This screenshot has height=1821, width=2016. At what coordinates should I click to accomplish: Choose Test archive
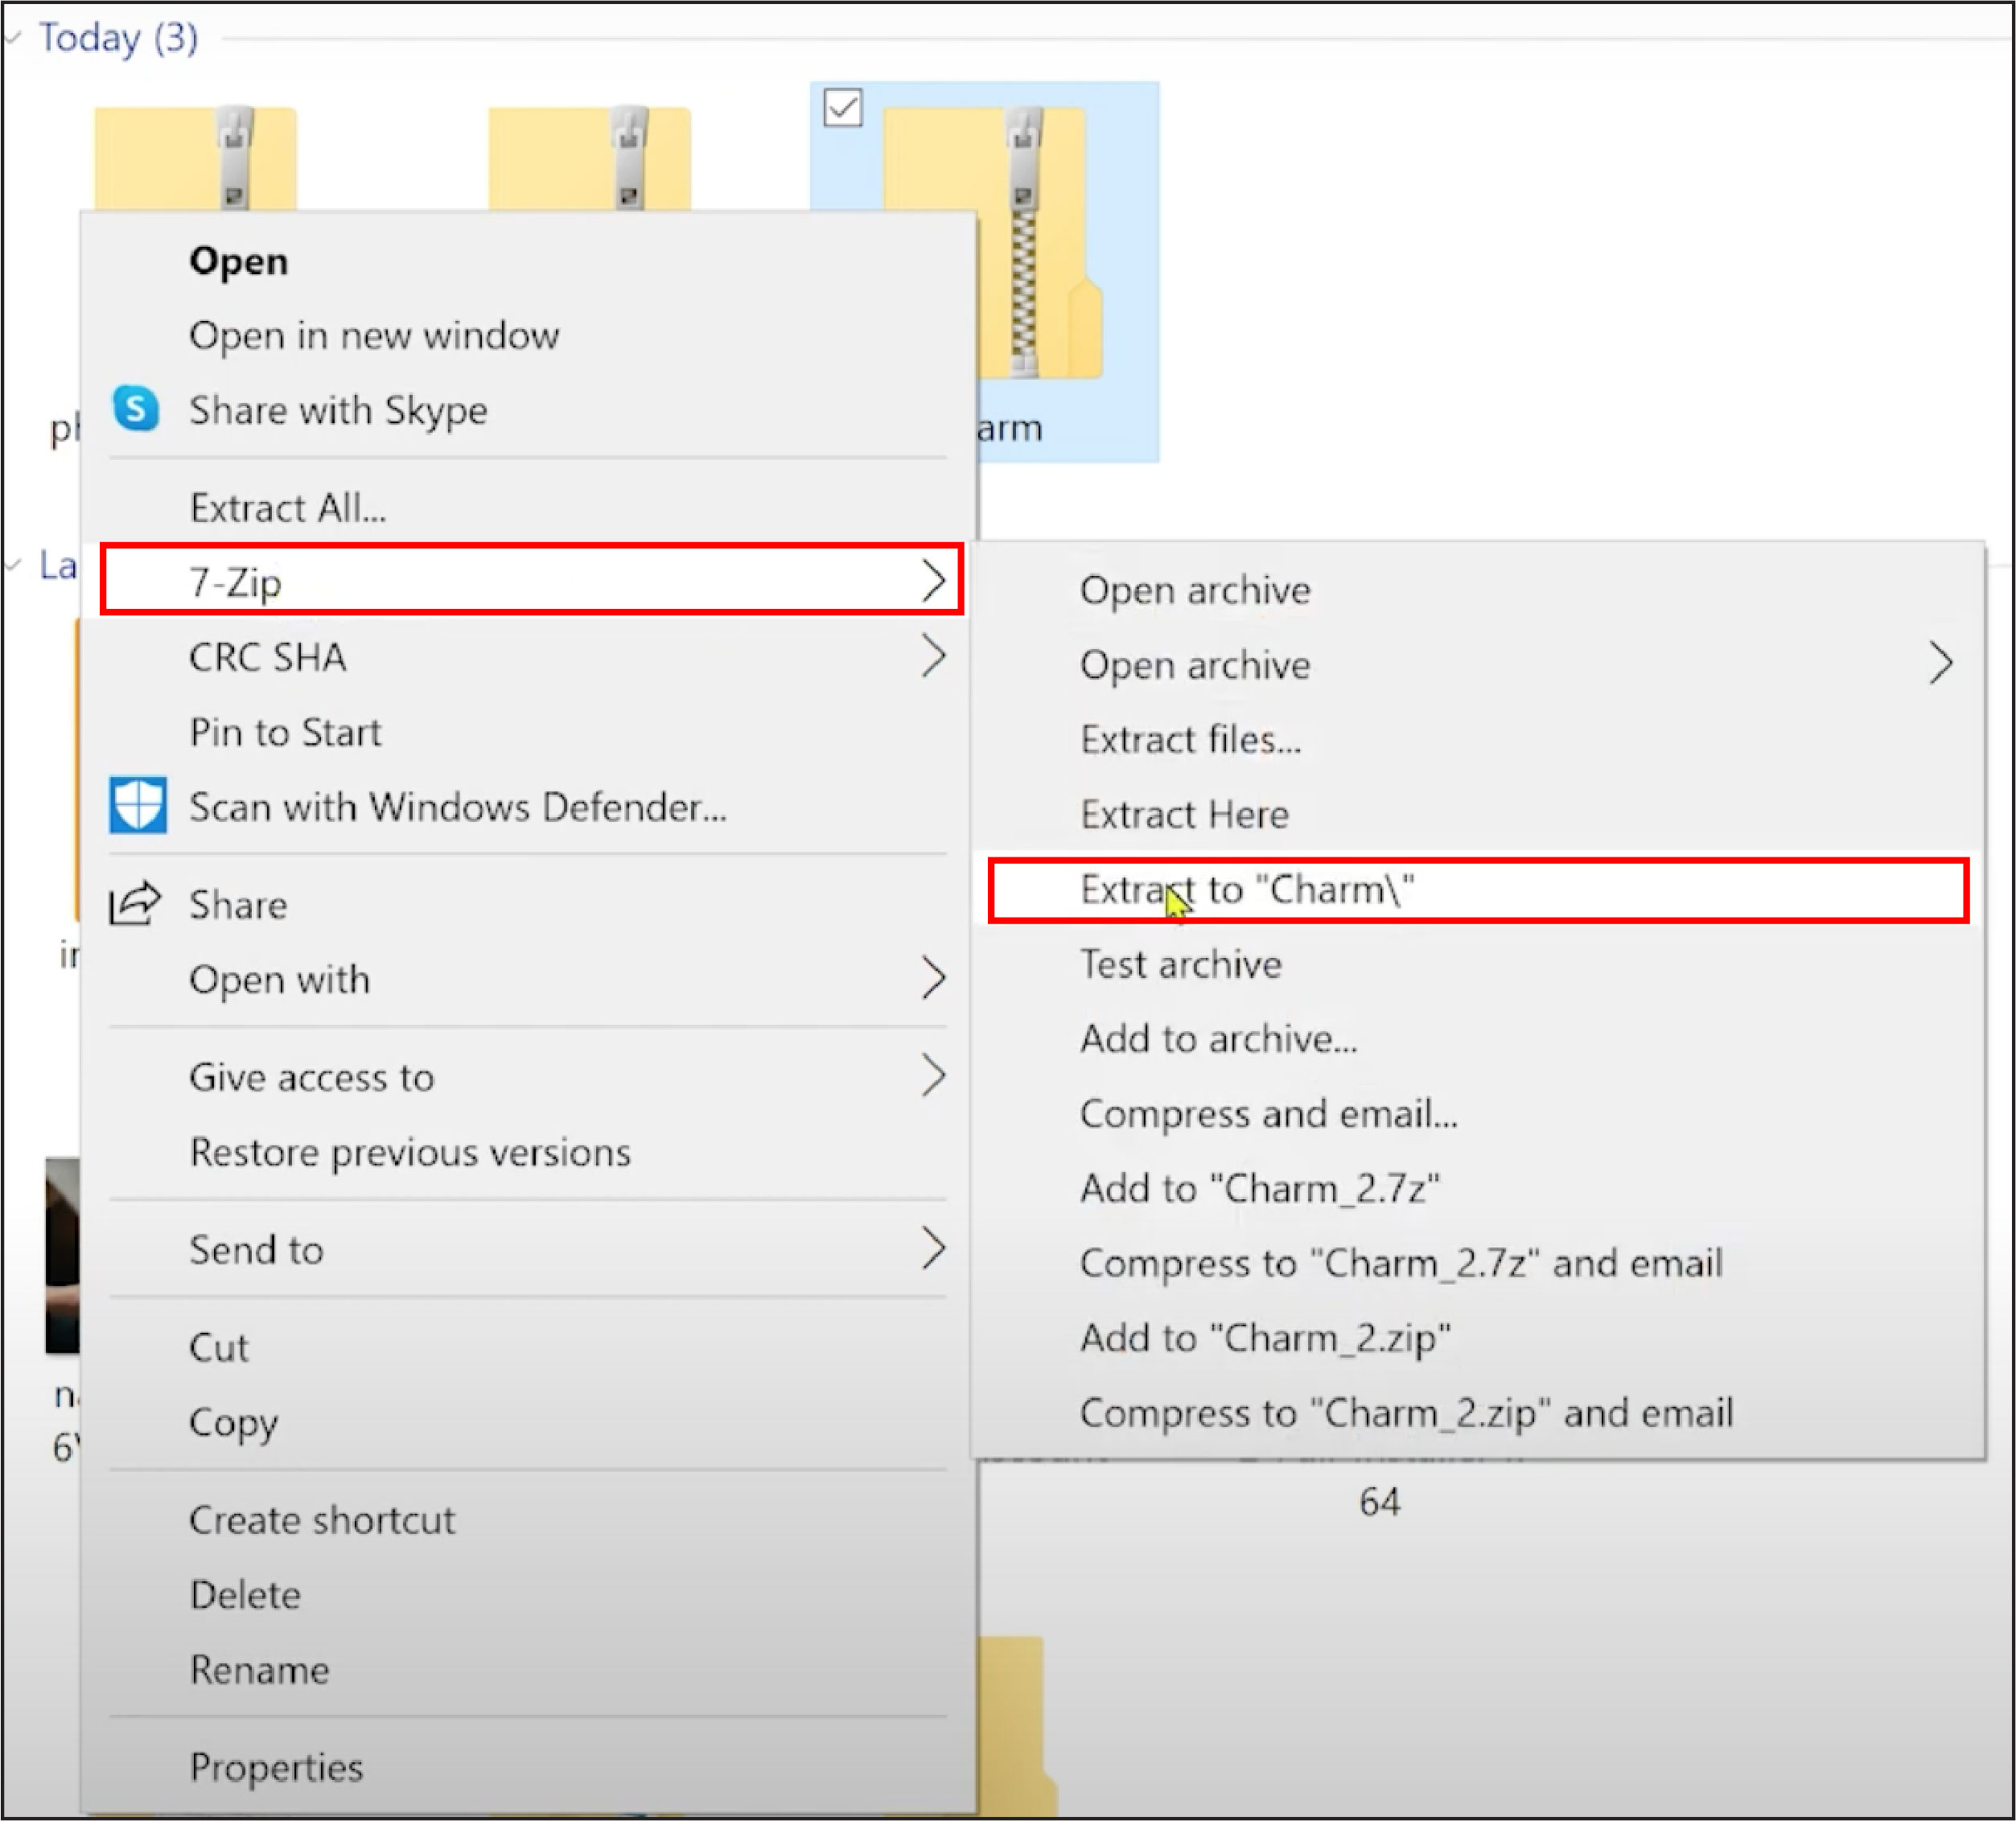point(1478,964)
